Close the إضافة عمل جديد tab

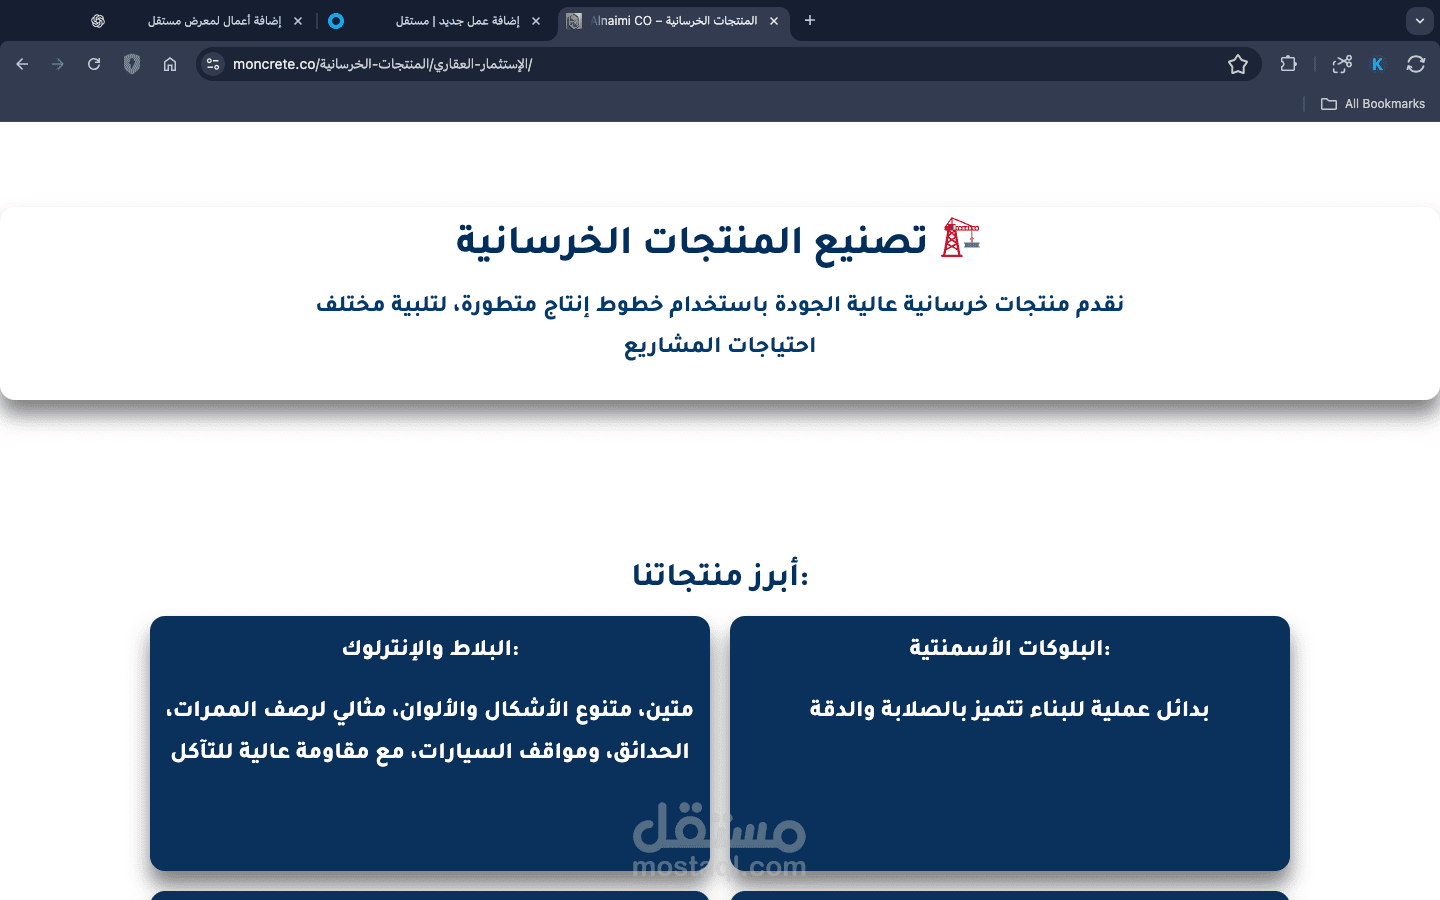pyautogui.click(x=536, y=20)
